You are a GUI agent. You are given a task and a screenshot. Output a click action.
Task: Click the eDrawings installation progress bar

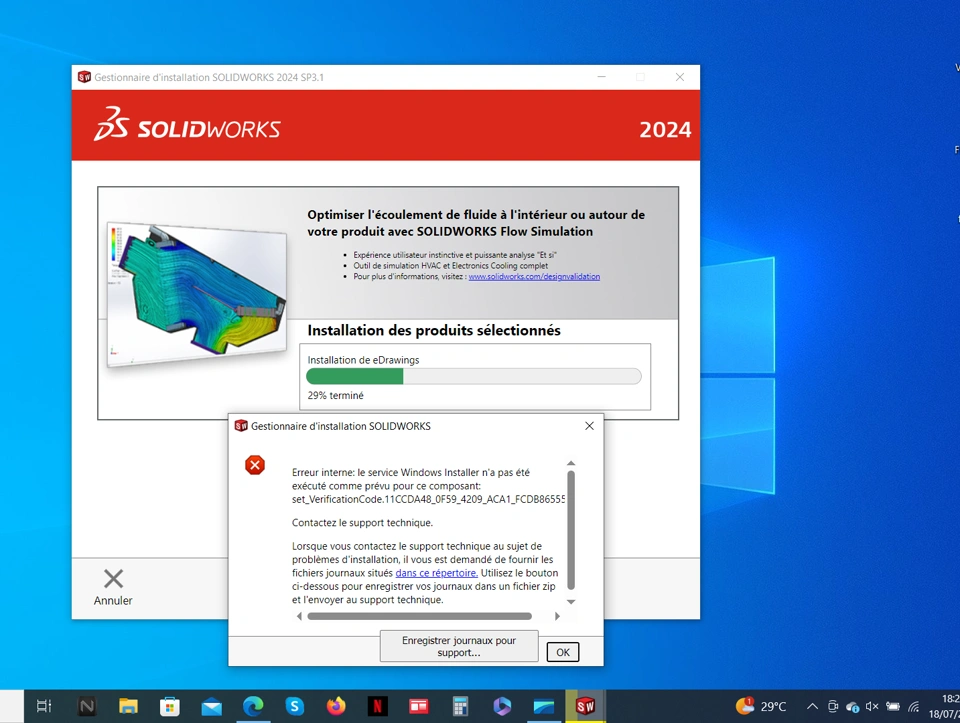pyautogui.click(x=474, y=376)
